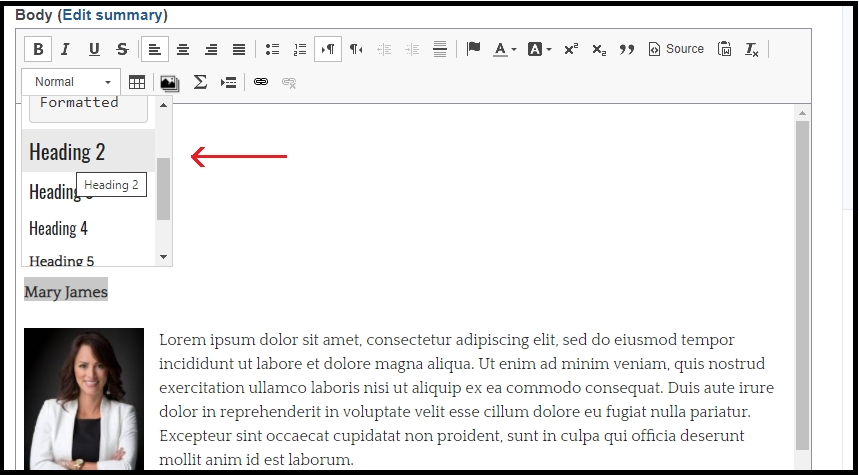Toggle bold formatting
The width and height of the screenshot is (859, 475).
coord(38,49)
